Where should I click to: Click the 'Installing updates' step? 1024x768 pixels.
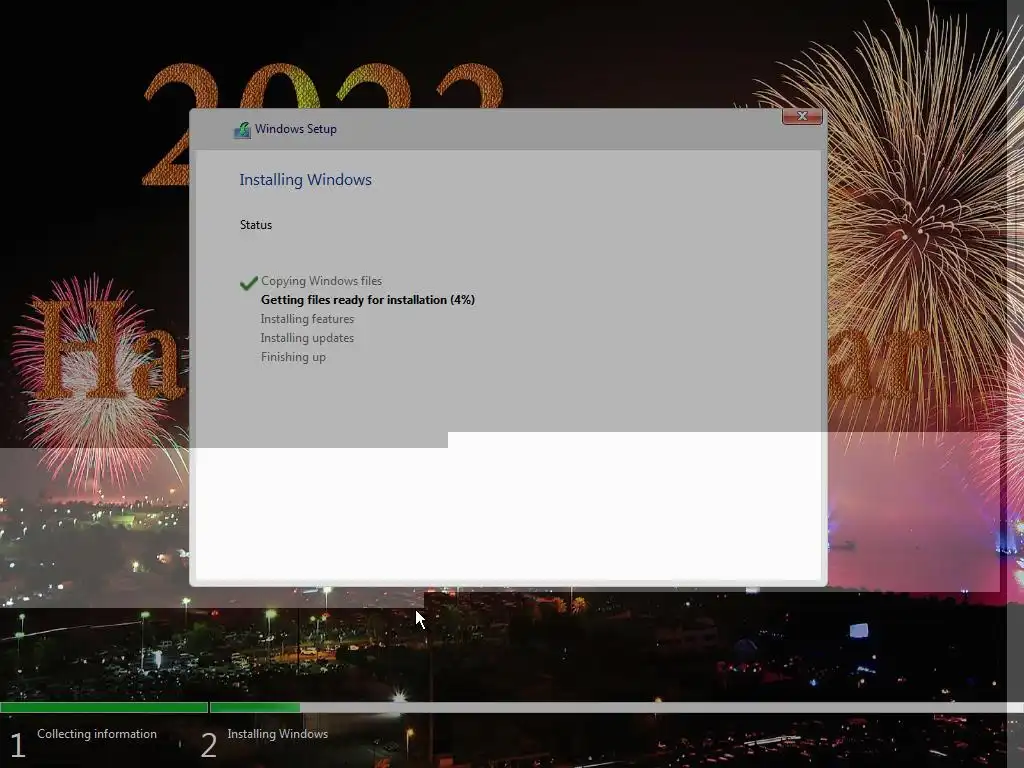307,338
